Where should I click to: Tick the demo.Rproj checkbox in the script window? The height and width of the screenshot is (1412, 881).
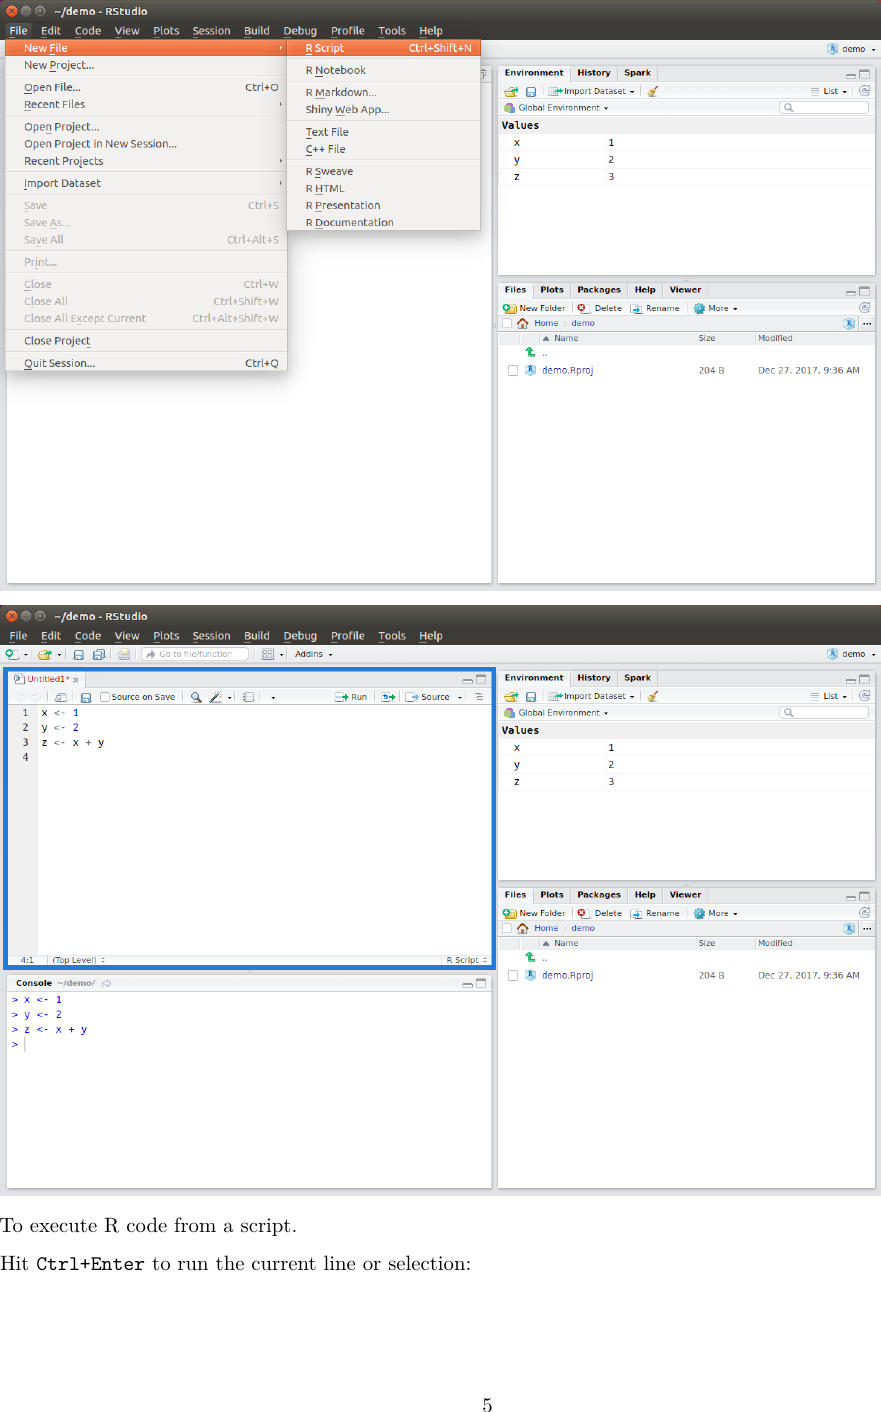513,975
